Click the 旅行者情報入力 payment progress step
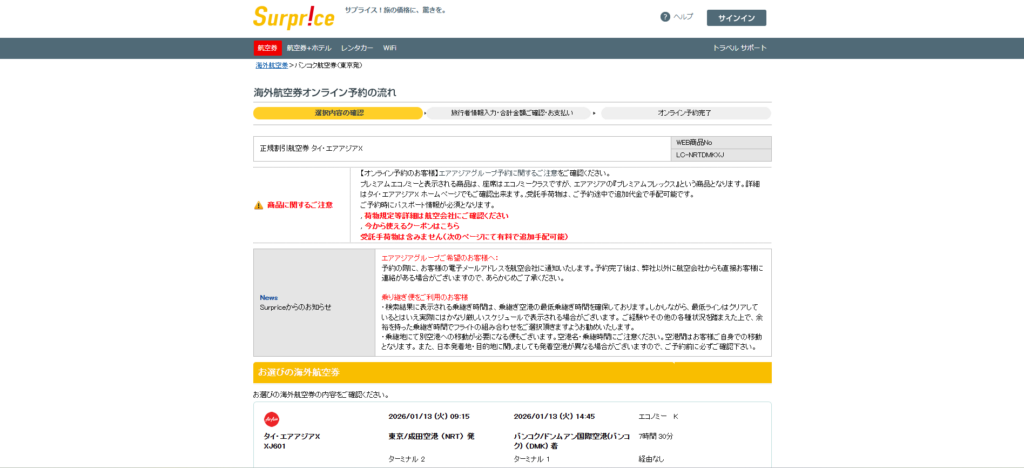Screen dimensions: 1024x468 (x=512, y=113)
